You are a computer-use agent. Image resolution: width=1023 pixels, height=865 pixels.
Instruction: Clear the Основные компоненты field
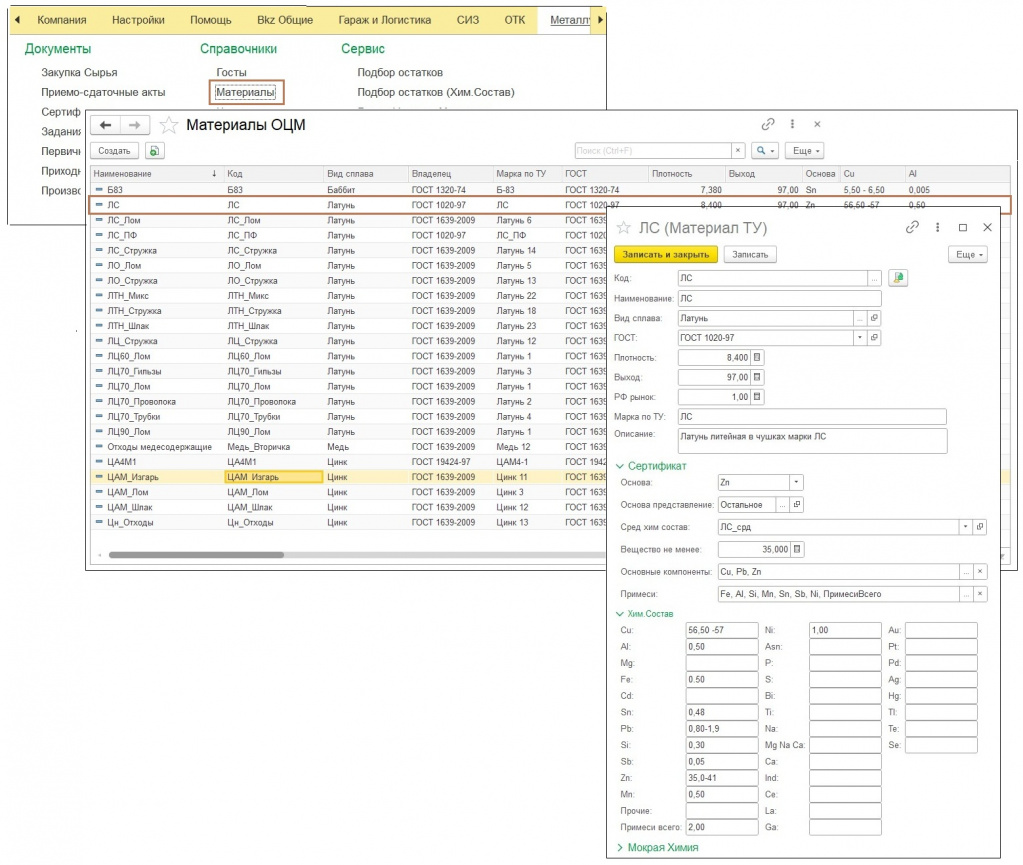pos(979,571)
